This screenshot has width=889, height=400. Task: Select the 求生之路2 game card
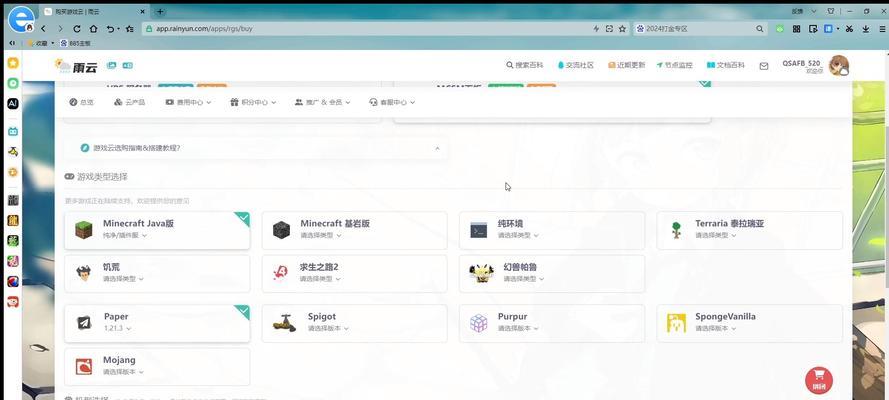[354, 274]
